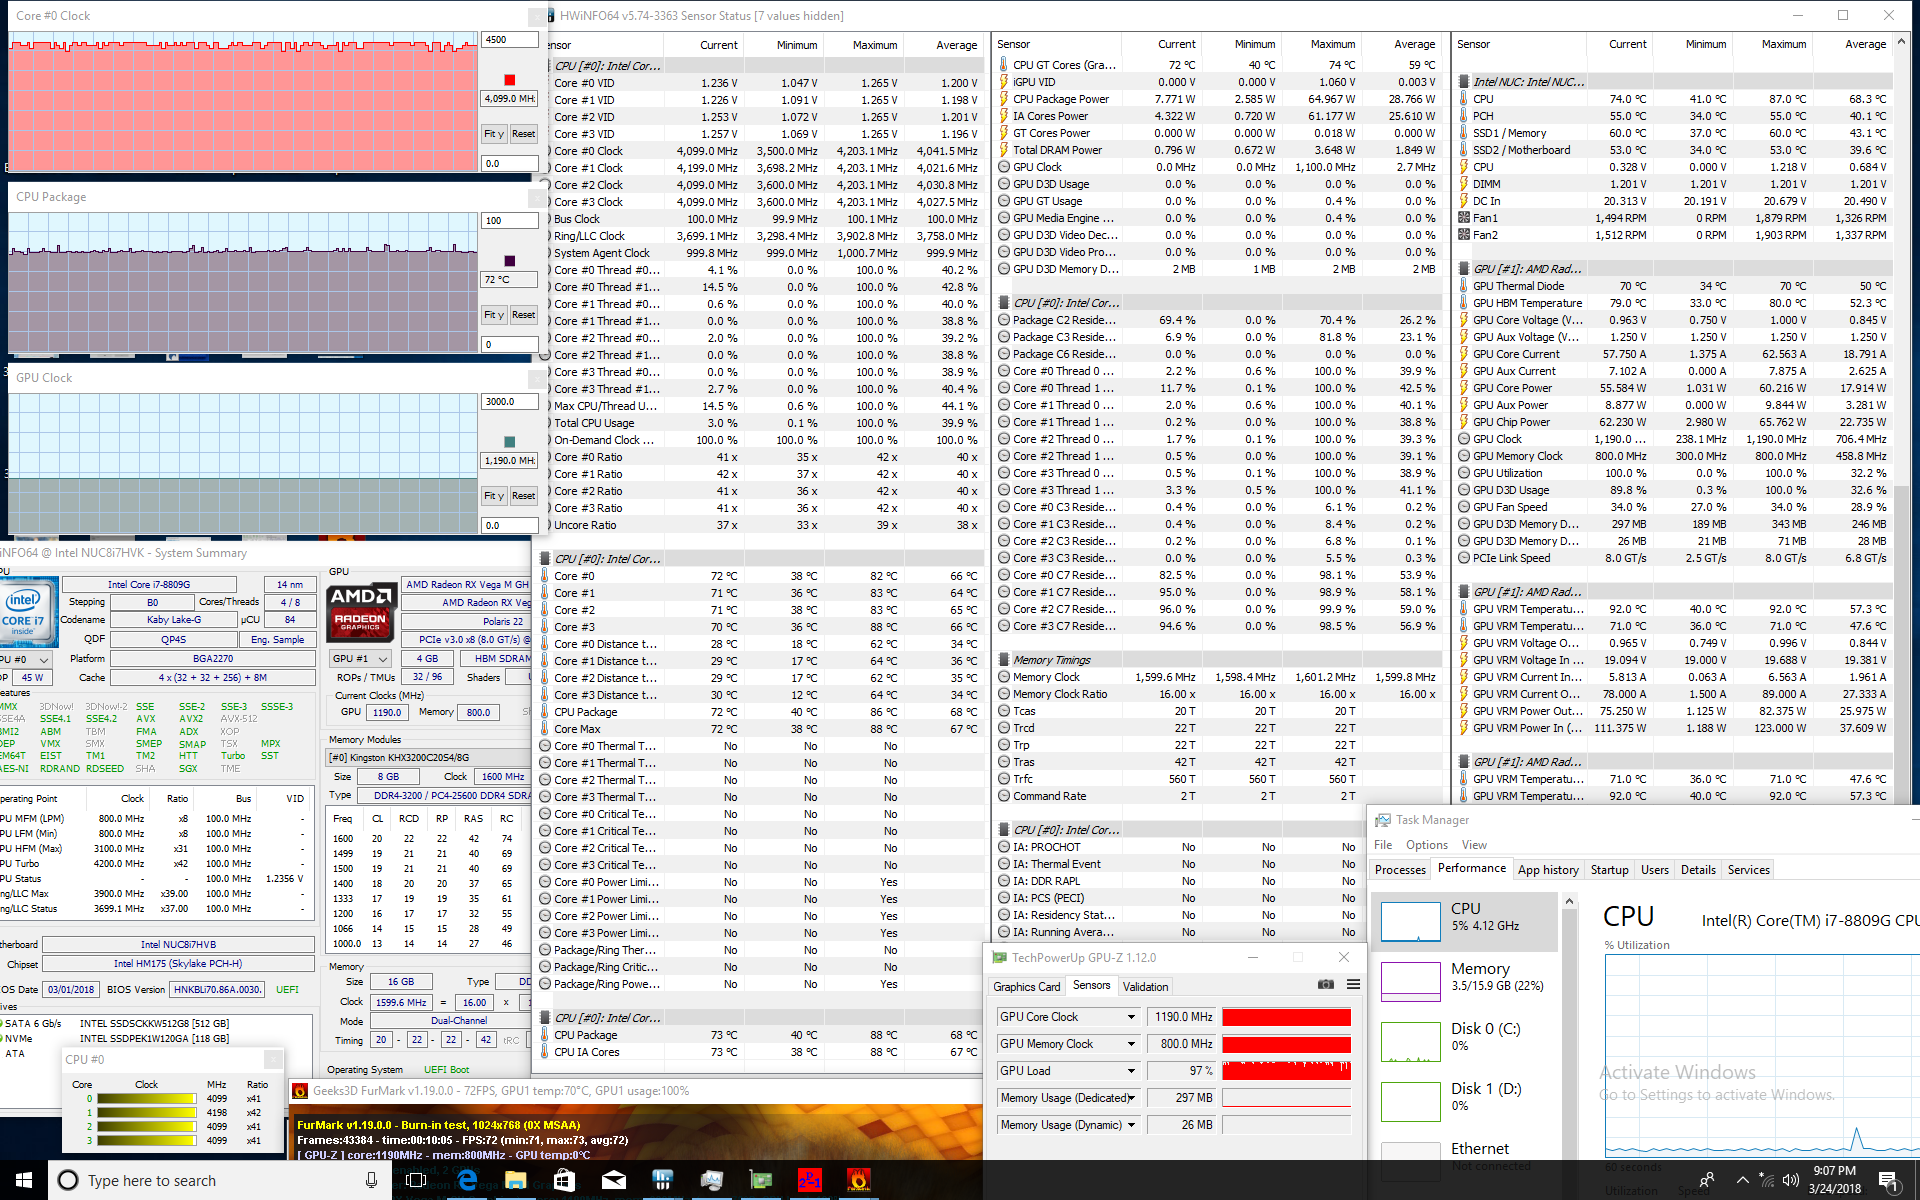Viewport: 1920px width, 1200px height.
Task: Open the Task Manager Options menu
Action: 1426,845
